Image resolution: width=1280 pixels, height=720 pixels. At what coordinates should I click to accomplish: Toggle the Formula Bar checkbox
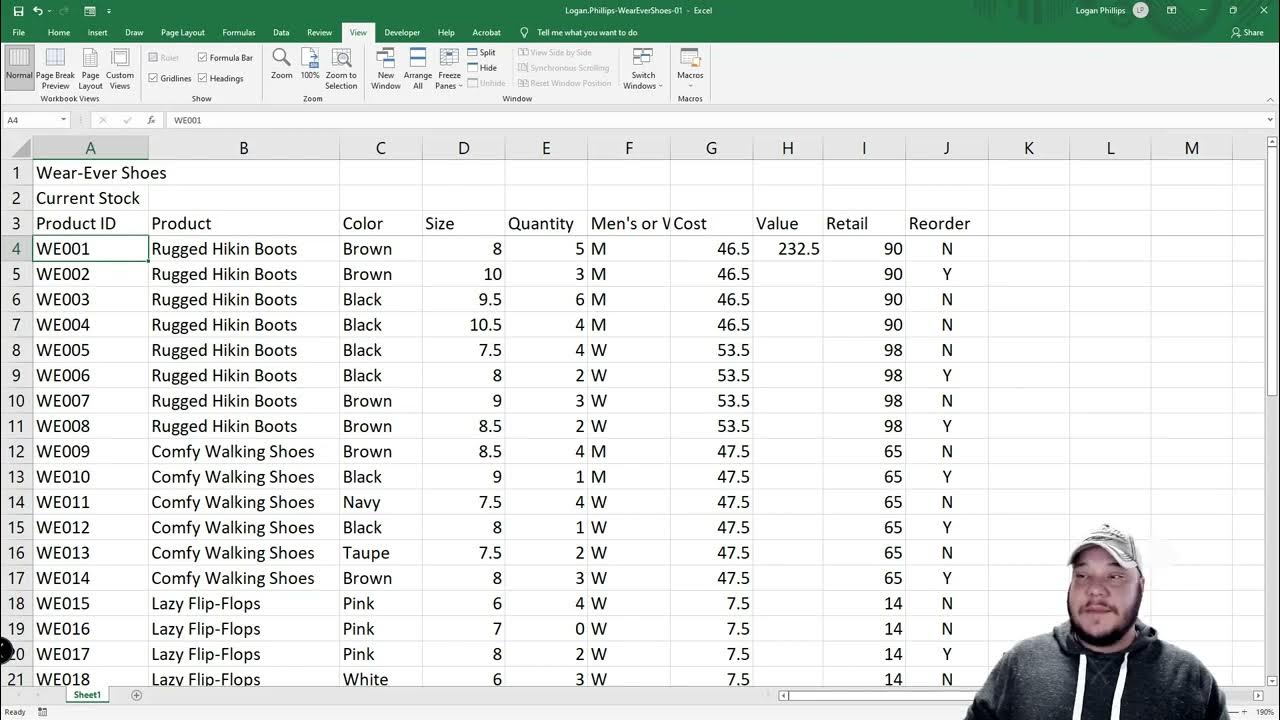202,58
